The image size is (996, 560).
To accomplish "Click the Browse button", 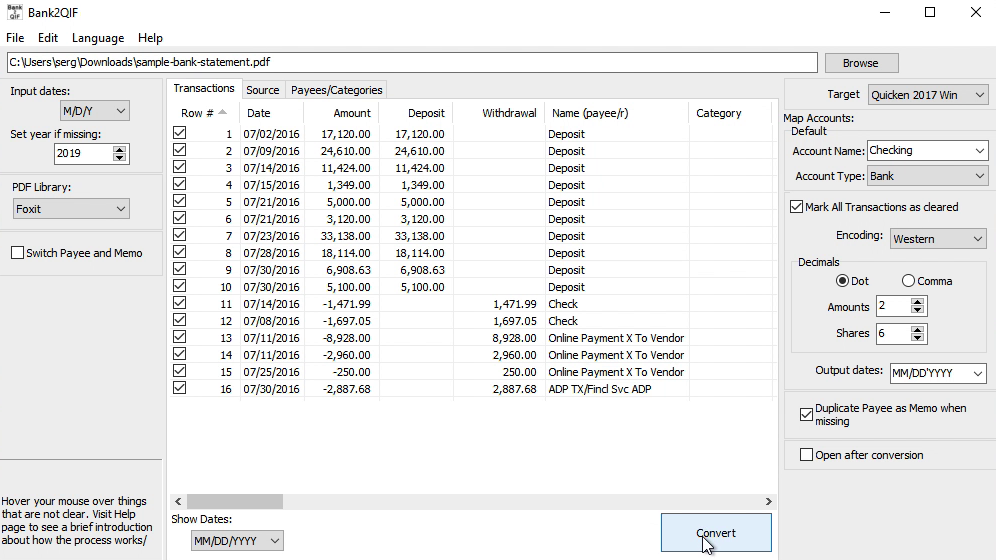I will click(861, 63).
